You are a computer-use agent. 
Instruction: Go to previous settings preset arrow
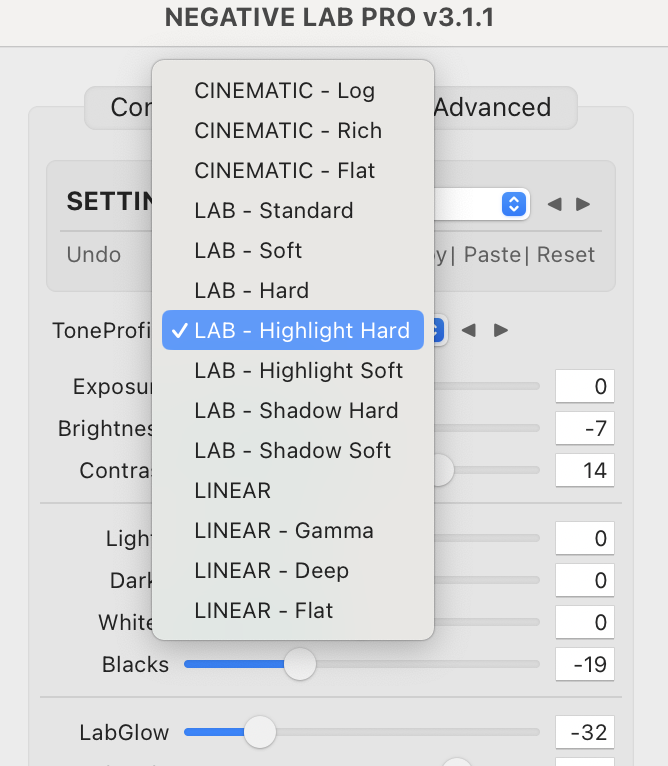[x=554, y=204]
